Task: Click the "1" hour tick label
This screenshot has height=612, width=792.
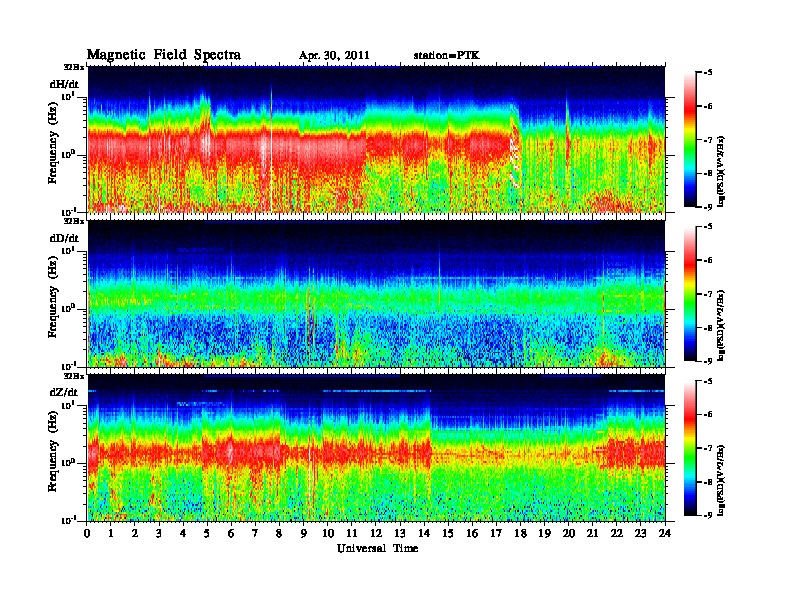Action: point(111,534)
